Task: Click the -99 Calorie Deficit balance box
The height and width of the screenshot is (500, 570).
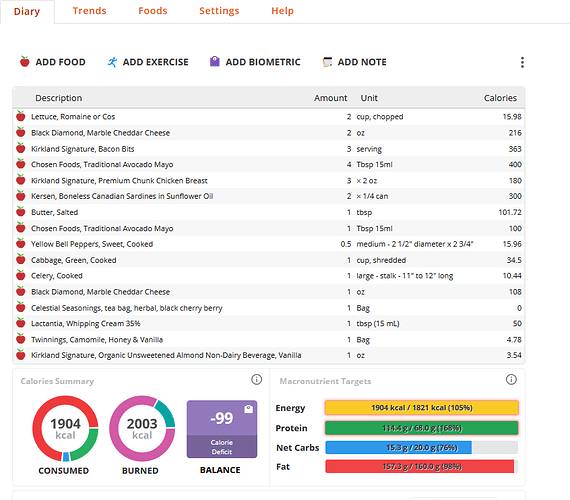Action: (x=222, y=429)
